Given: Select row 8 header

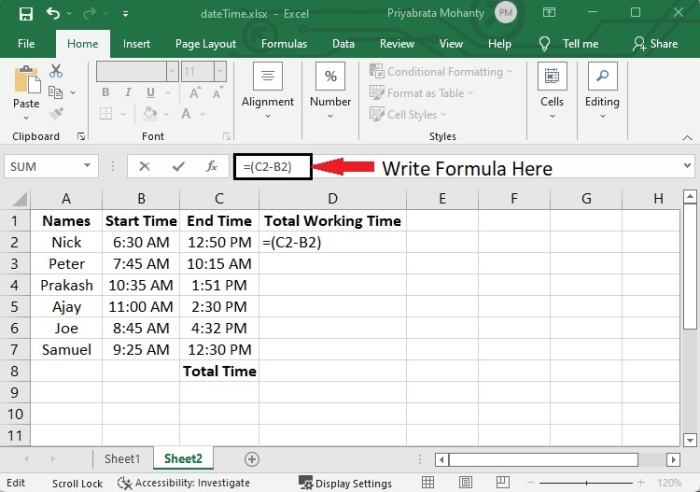Looking at the screenshot, I should point(14,371).
